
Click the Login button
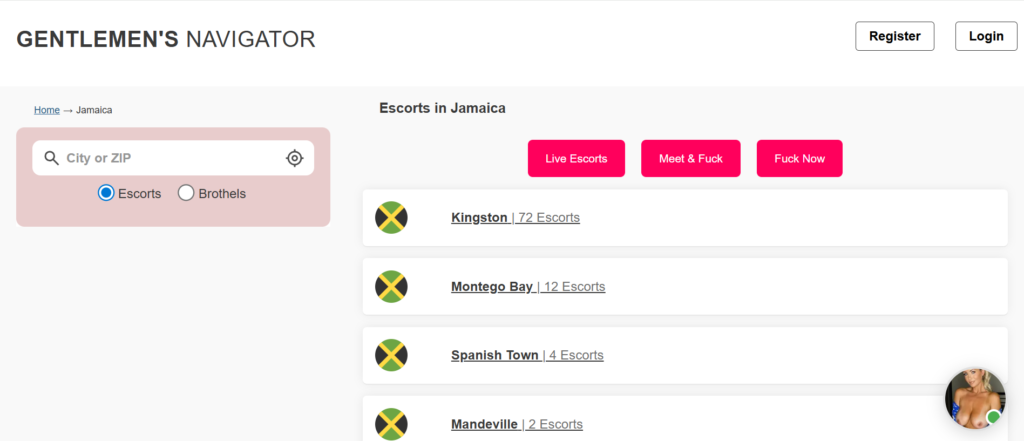point(986,36)
